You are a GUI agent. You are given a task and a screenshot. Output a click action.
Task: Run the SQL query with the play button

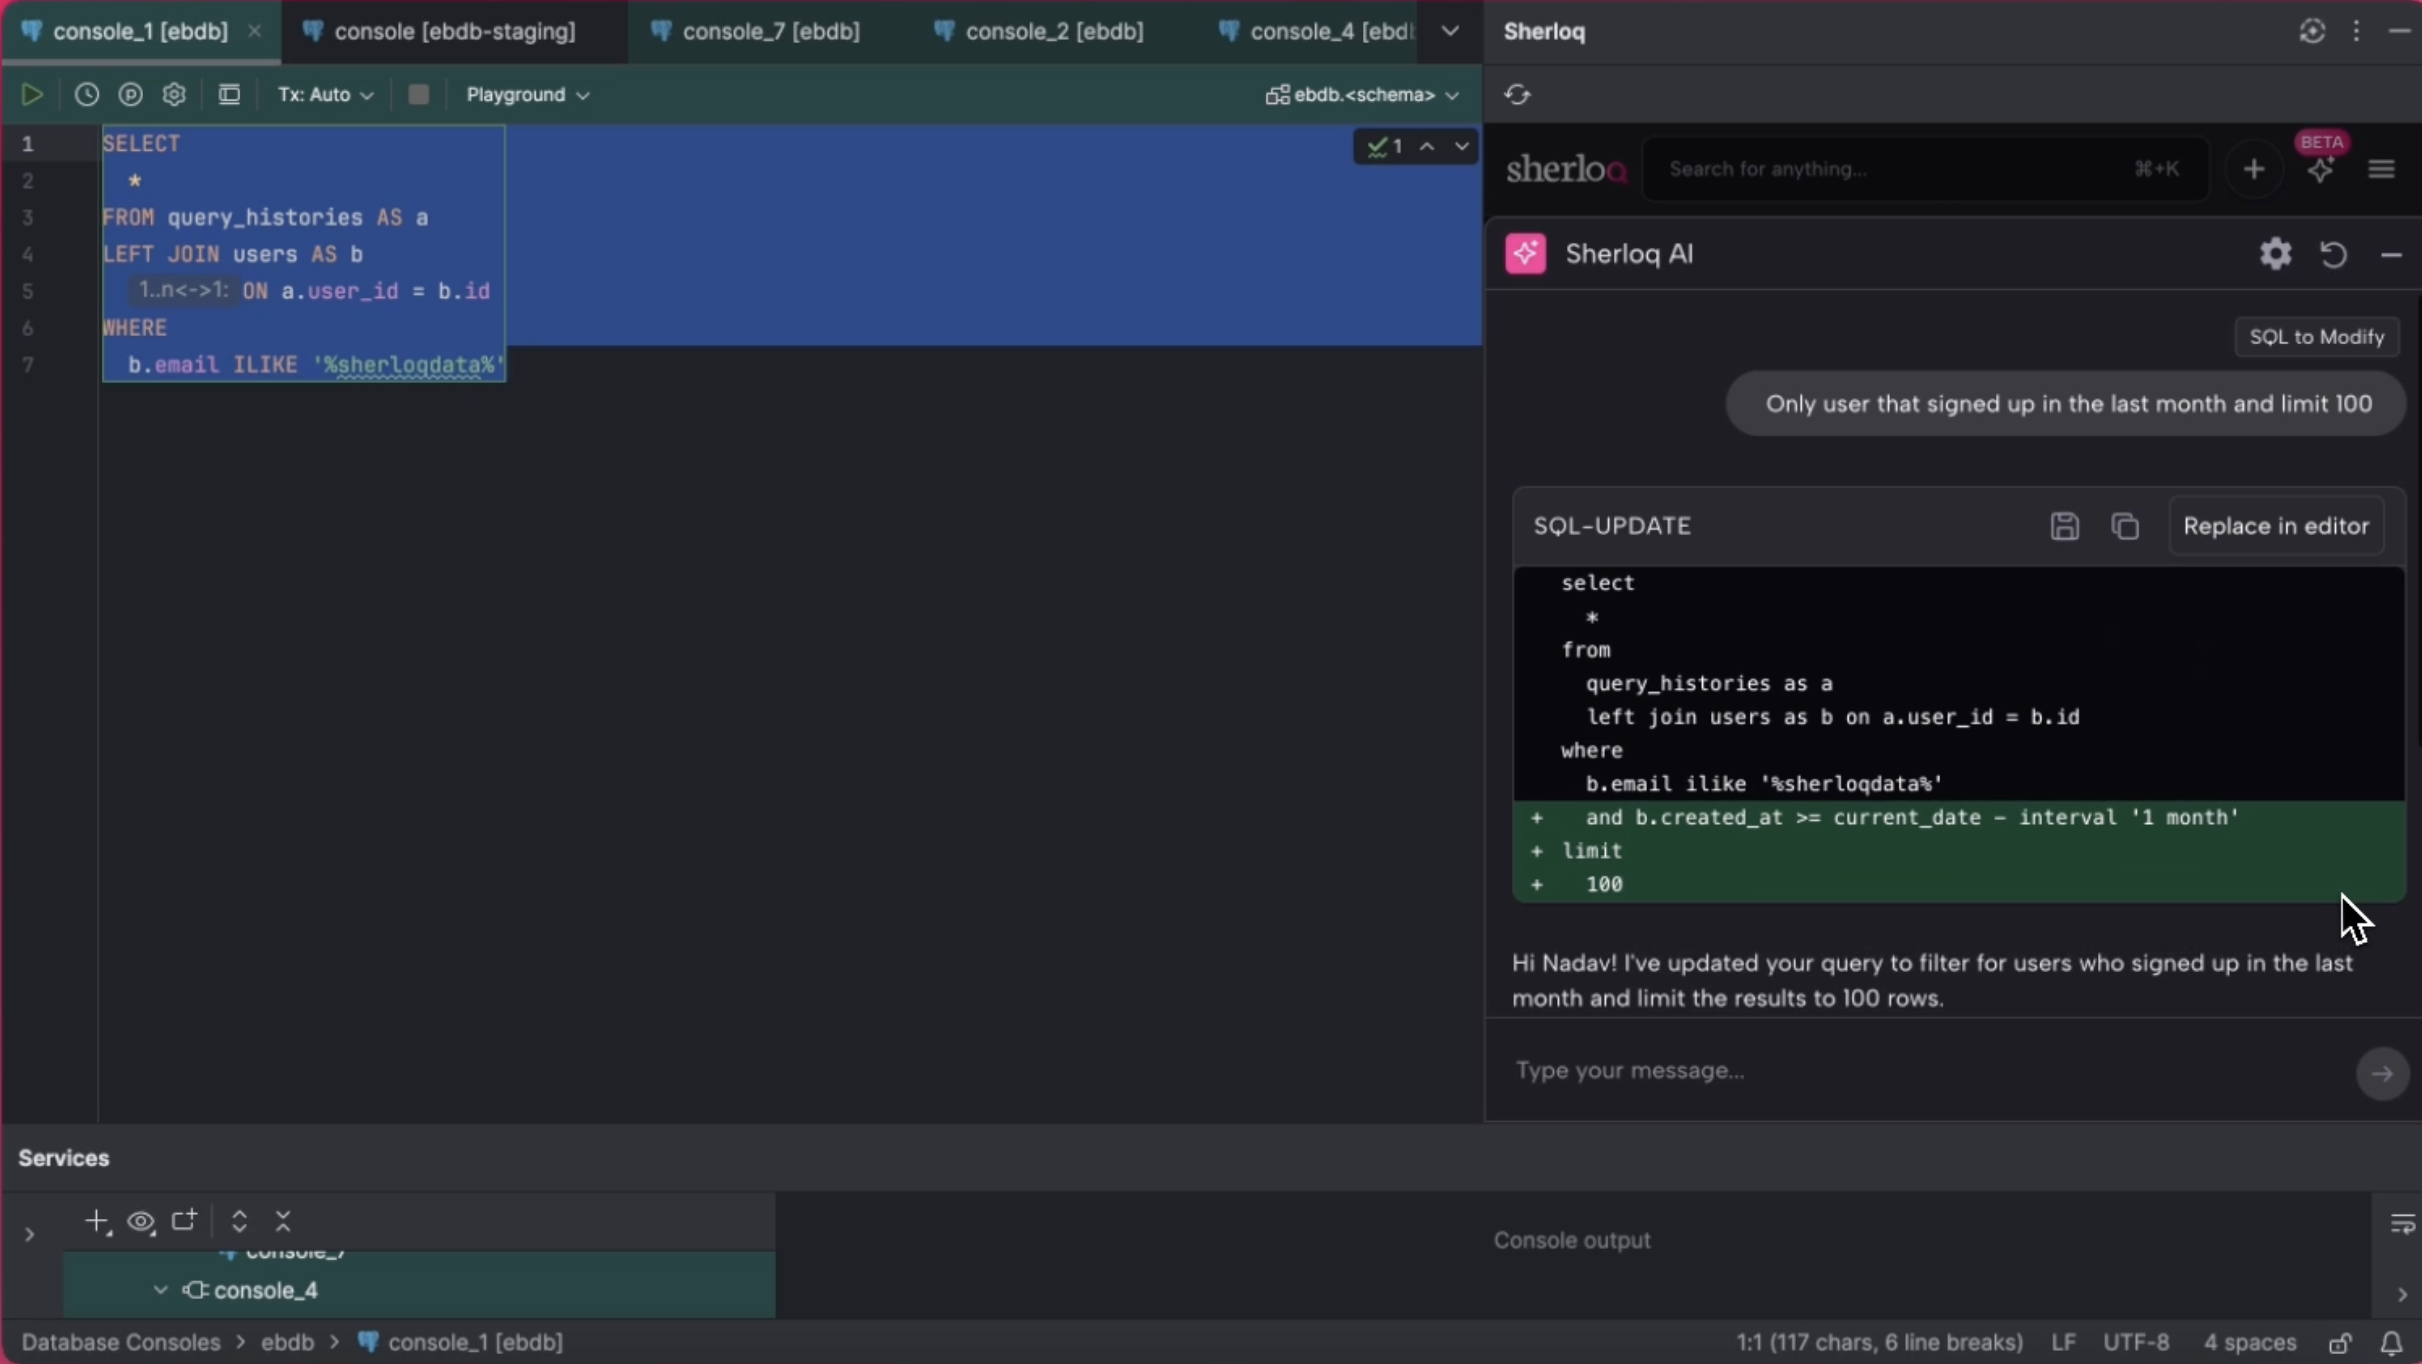[x=32, y=94]
